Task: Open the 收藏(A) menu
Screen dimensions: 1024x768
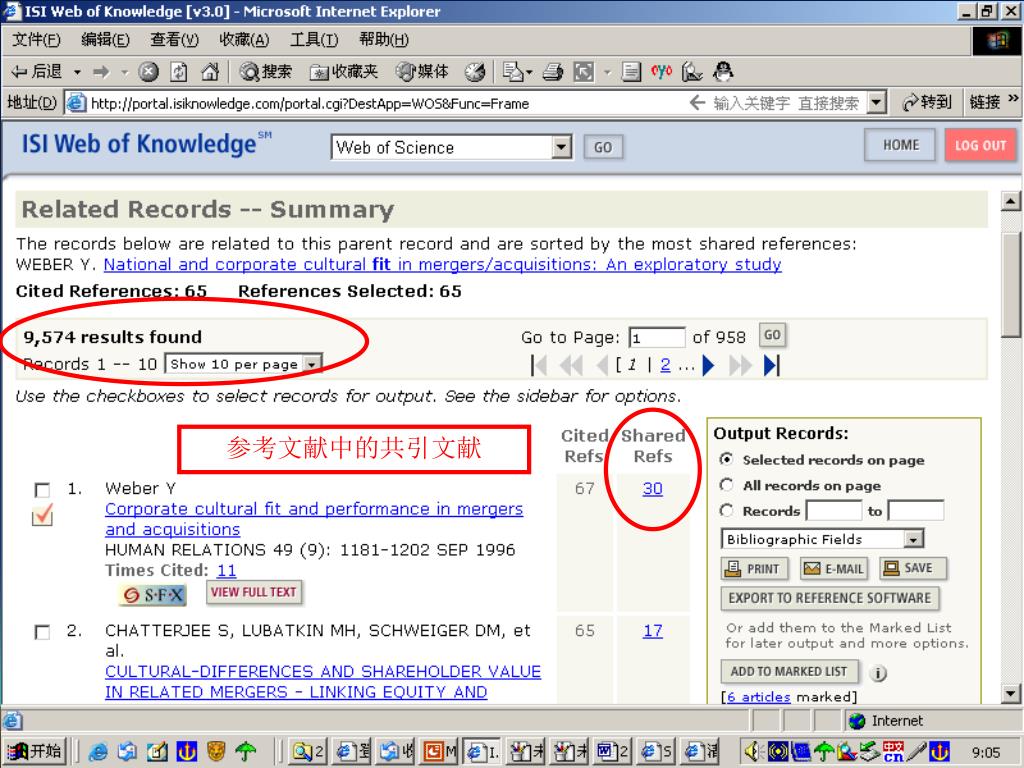Action: point(244,40)
